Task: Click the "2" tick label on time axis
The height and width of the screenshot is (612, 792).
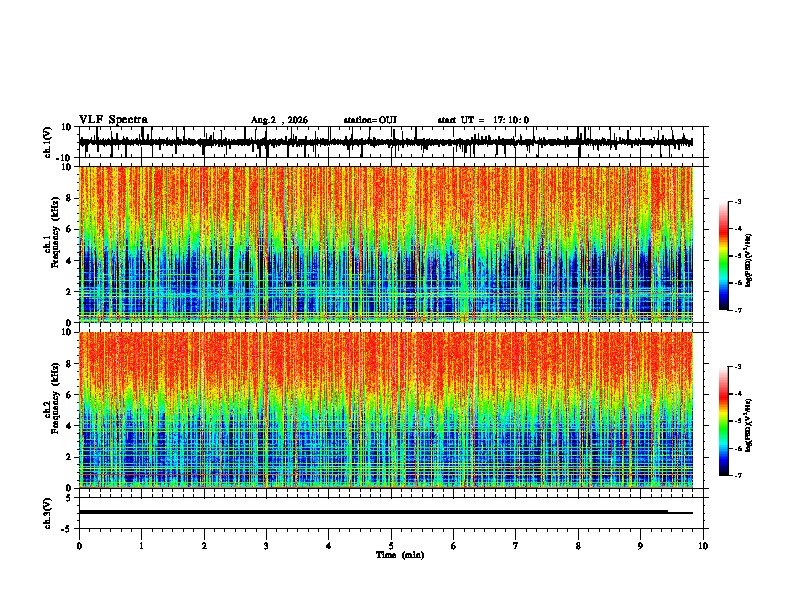Action: pos(204,546)
